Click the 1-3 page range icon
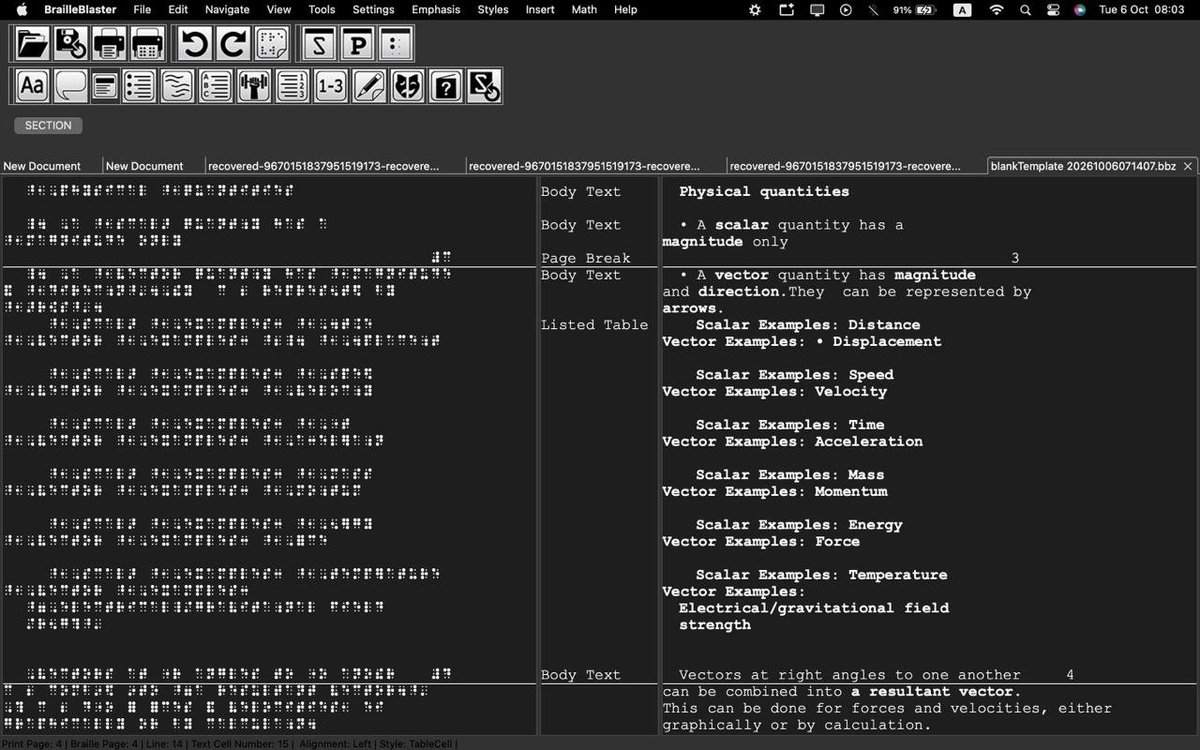The width and height of the screenshot is (1200, 750). click(x=330, y=86)
